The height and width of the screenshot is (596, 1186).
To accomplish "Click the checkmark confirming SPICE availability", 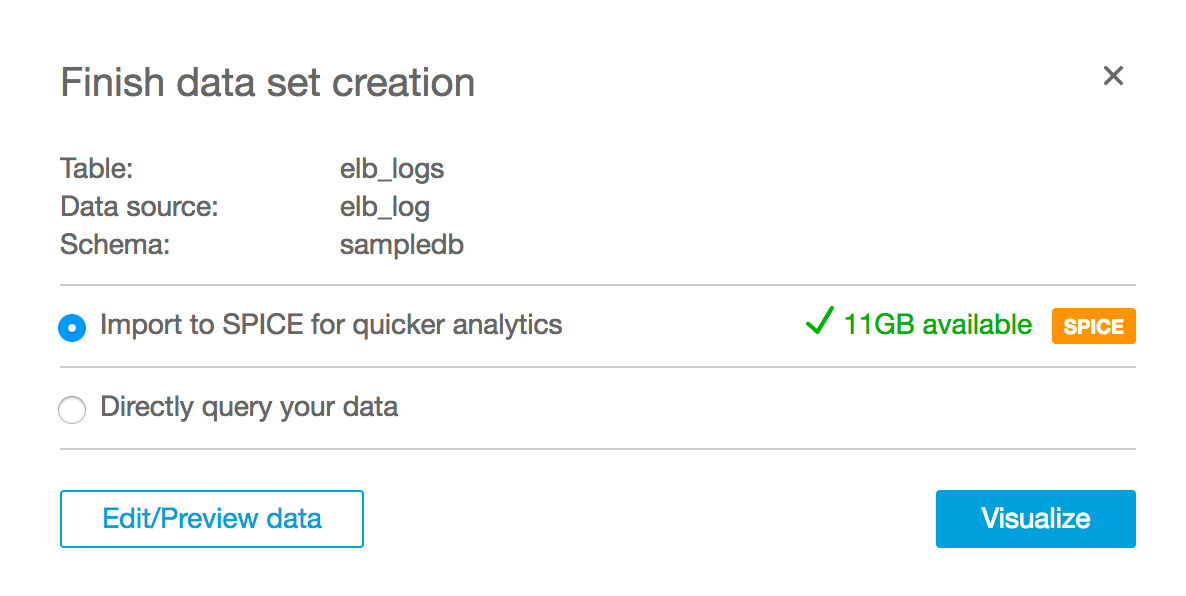I will coord(818,322).
